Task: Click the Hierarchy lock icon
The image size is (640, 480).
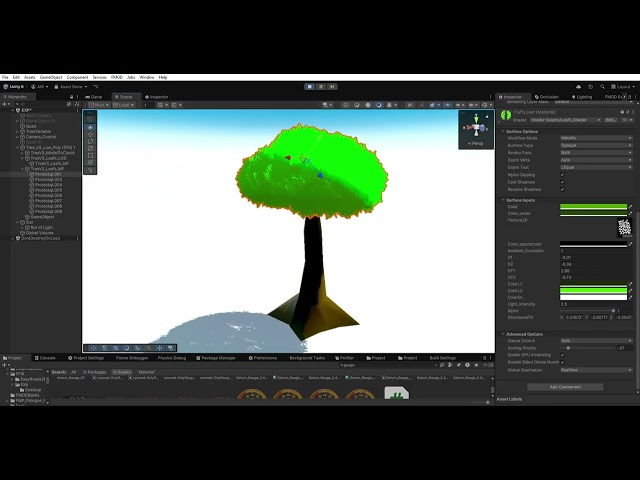Action: 71,97
